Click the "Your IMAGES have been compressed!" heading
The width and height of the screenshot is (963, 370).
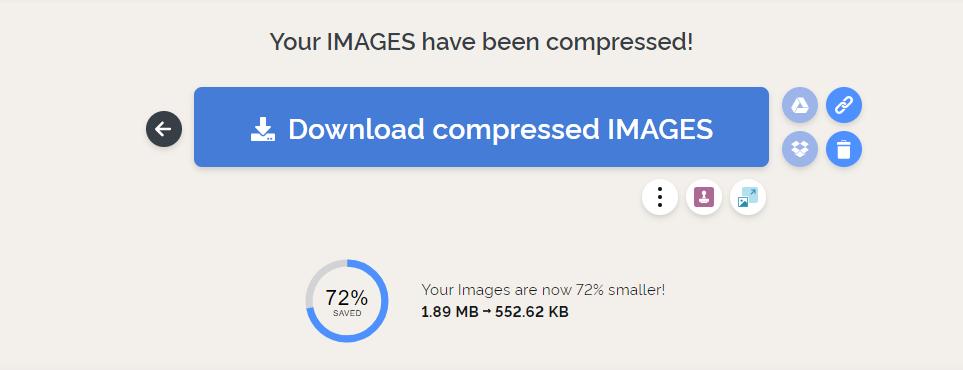click(482, 42)
